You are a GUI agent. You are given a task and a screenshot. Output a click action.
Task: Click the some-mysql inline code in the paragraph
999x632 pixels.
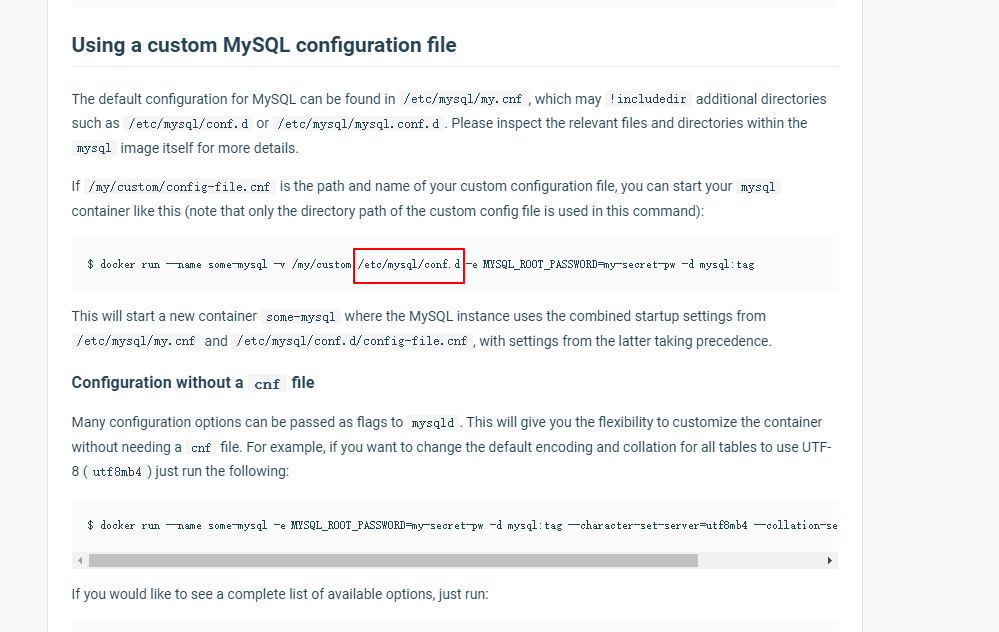click(300, 317)
